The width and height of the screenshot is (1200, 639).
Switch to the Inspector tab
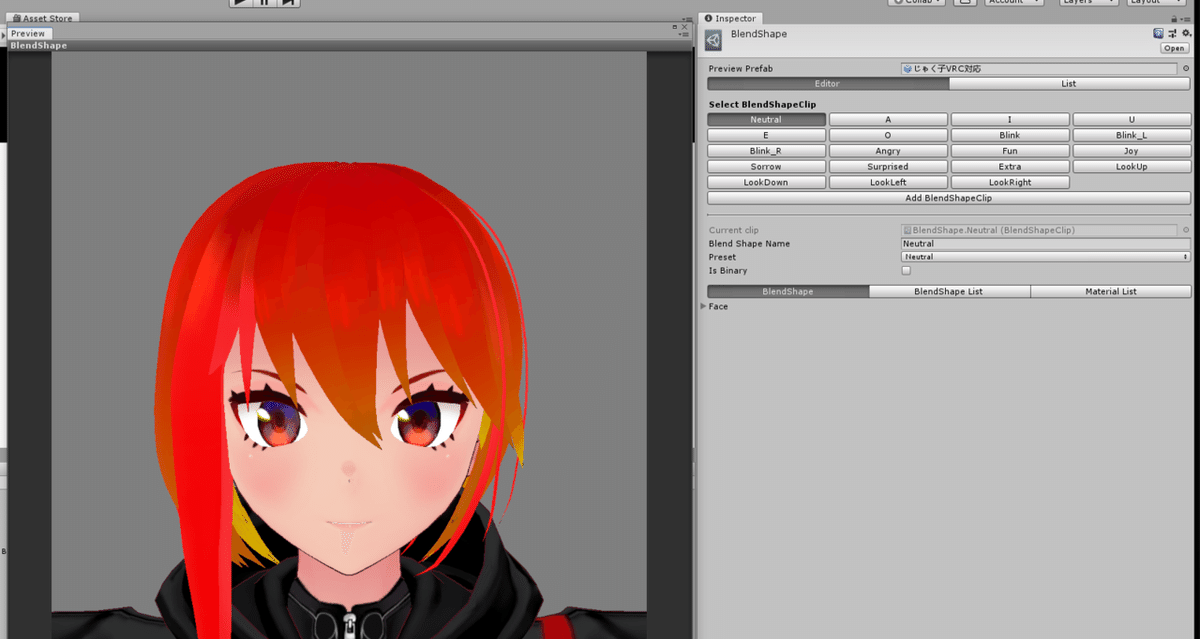coord(731,18)
